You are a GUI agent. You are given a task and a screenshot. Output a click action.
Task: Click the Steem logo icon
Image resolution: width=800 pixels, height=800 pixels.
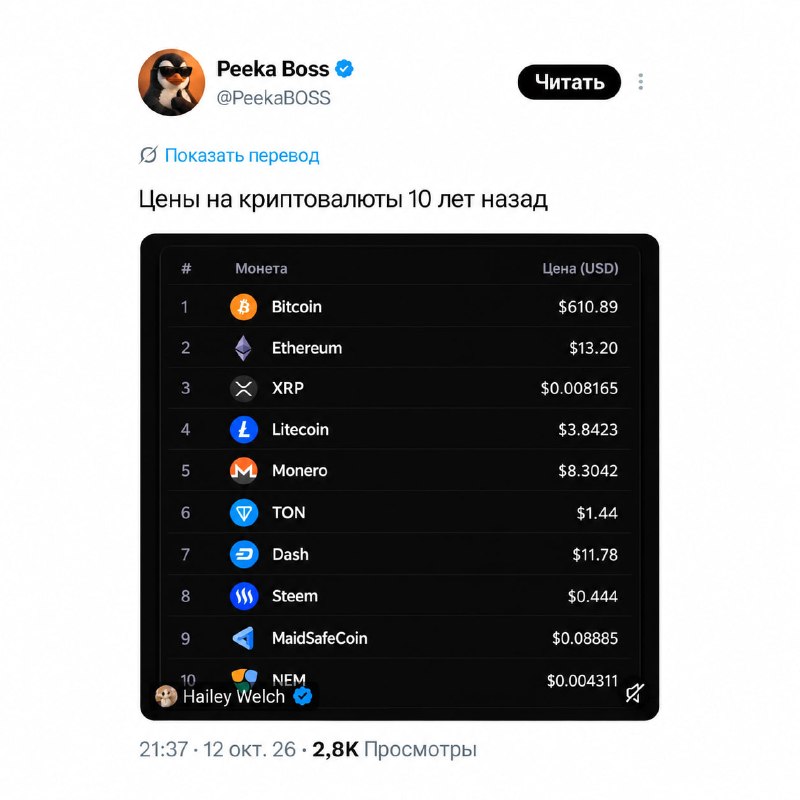[243, 596]
